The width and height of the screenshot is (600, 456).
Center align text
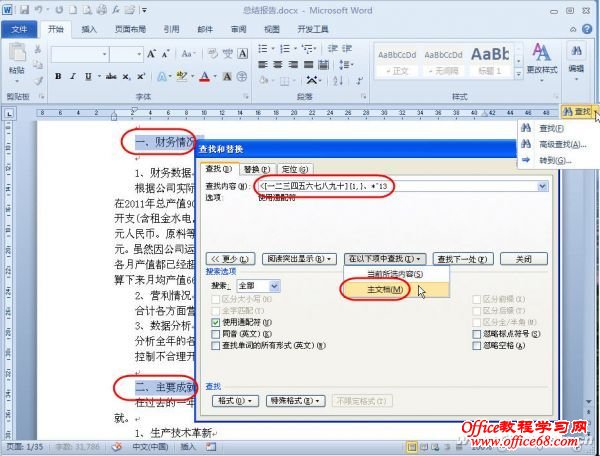(278, 65)
